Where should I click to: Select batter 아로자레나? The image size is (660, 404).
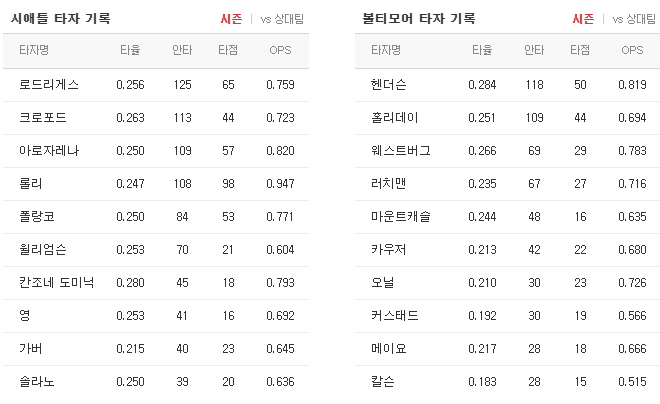pos(49,151)
